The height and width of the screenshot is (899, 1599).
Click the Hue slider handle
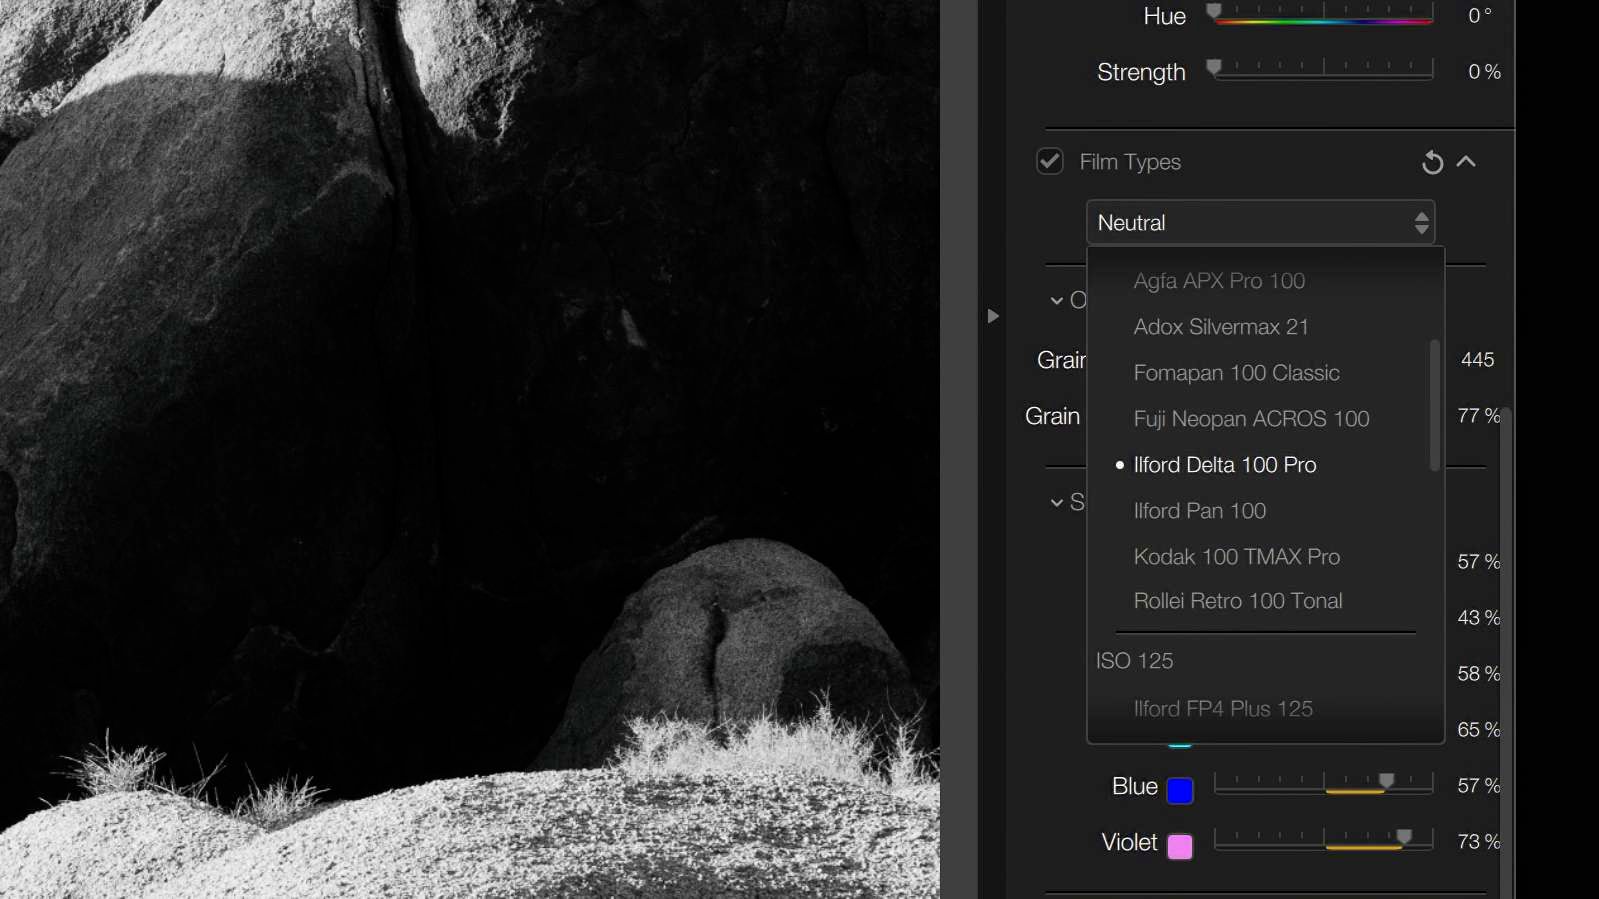[1214, 11]
